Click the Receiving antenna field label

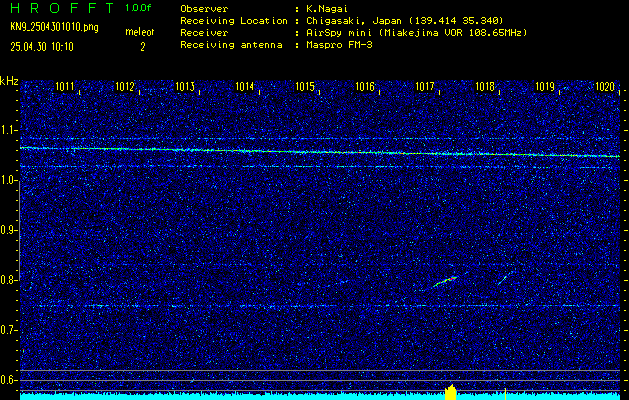[x=231, y=45]
